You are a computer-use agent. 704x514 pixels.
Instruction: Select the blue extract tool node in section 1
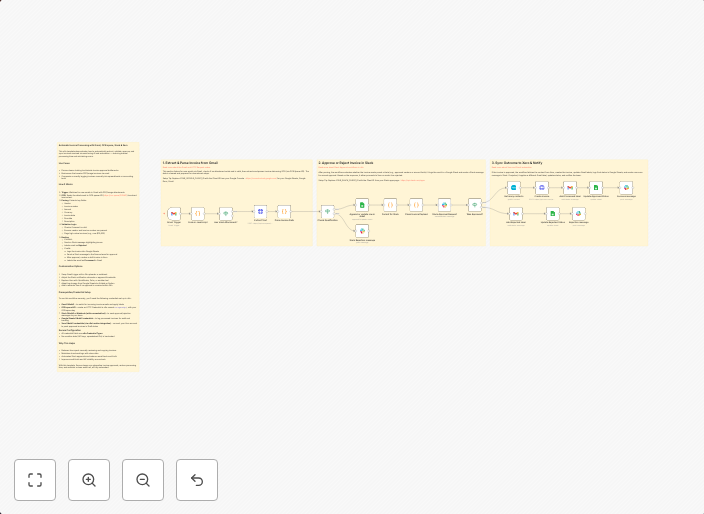click(x=260, y=212)
